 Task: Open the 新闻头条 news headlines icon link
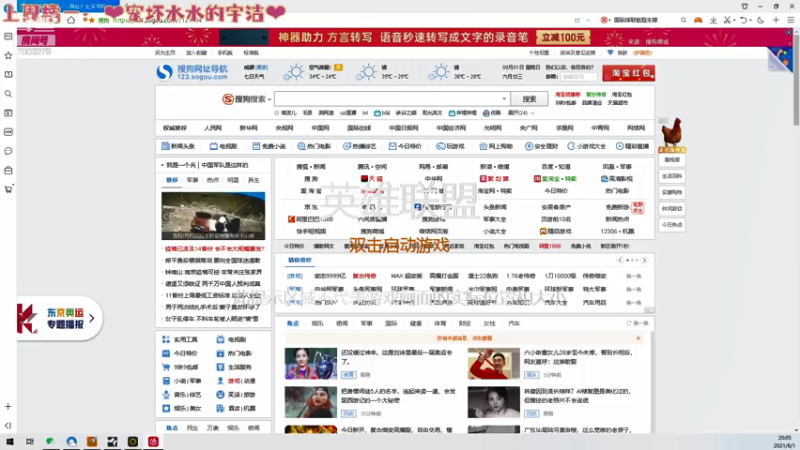(178, 146)
